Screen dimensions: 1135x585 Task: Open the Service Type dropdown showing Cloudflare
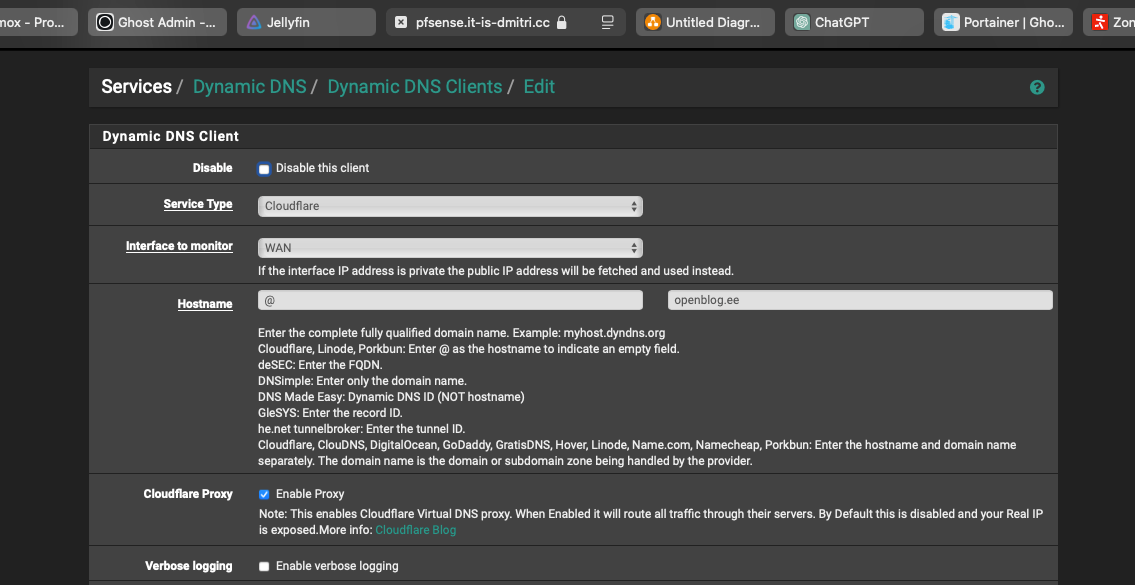[x=450, y=206]
